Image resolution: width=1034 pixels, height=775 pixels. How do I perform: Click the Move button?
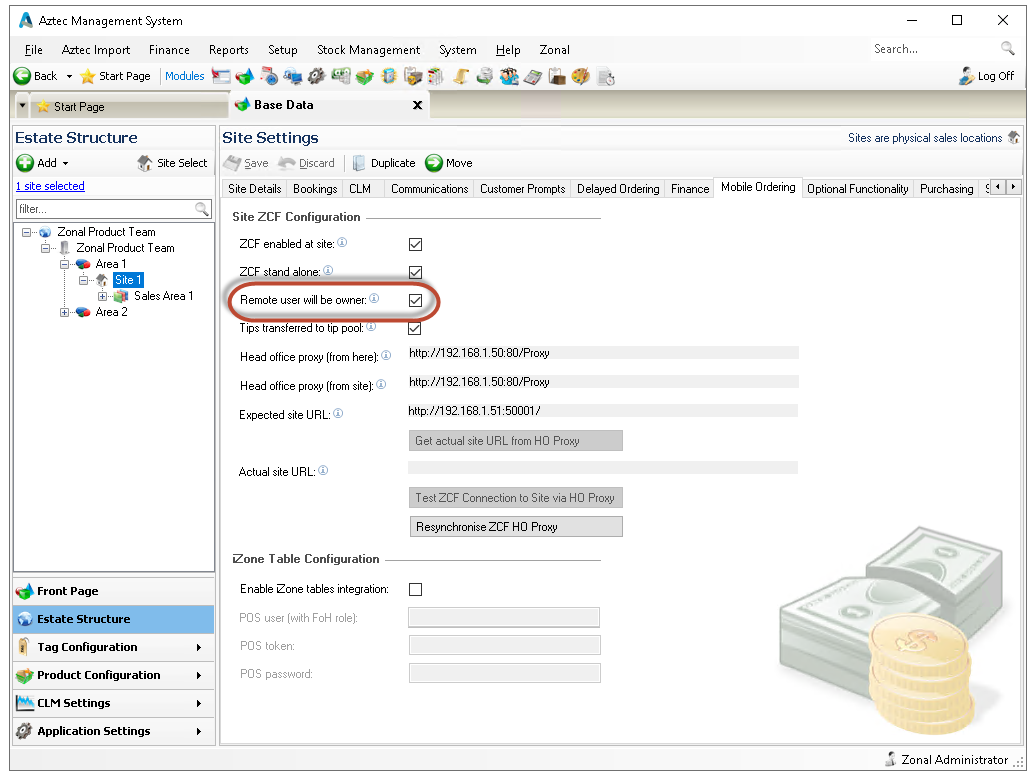coord(449,164)
